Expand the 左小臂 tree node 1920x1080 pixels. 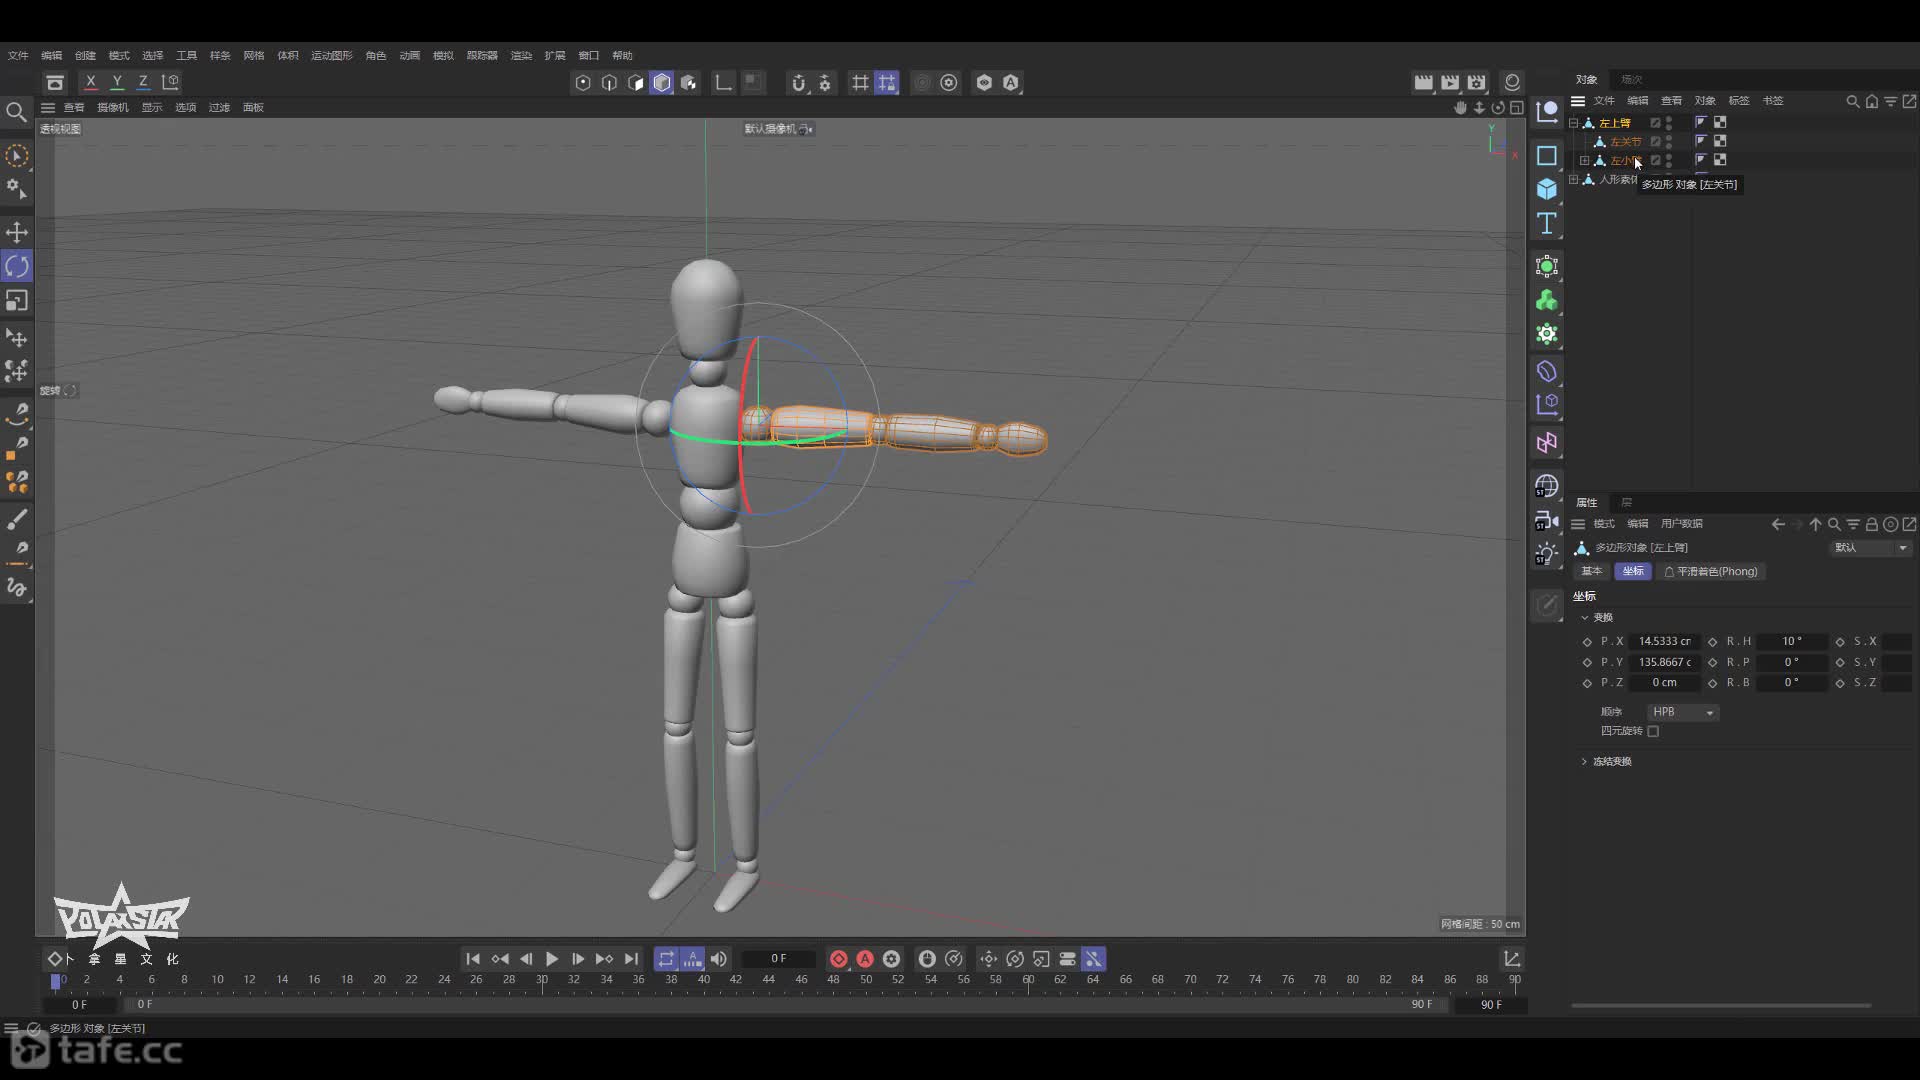pos(1584,160)
